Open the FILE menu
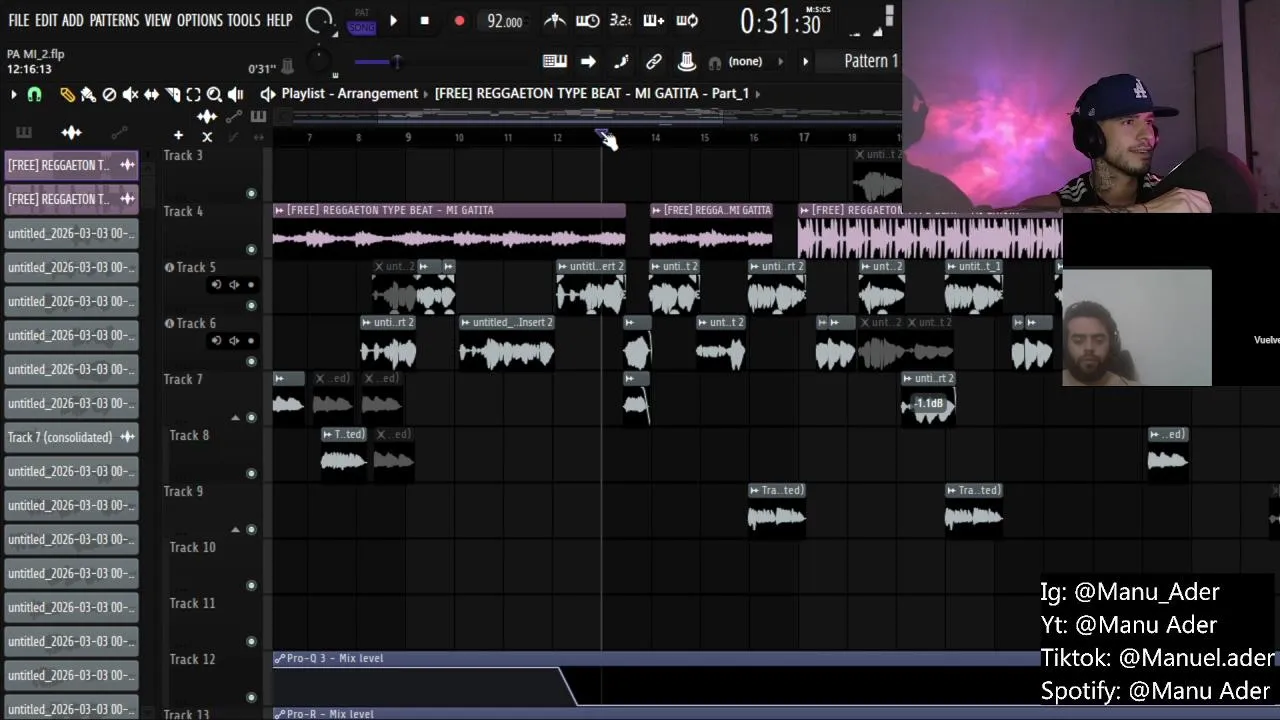The height and width of the screenshot is (720, 1280). point(18,20)
